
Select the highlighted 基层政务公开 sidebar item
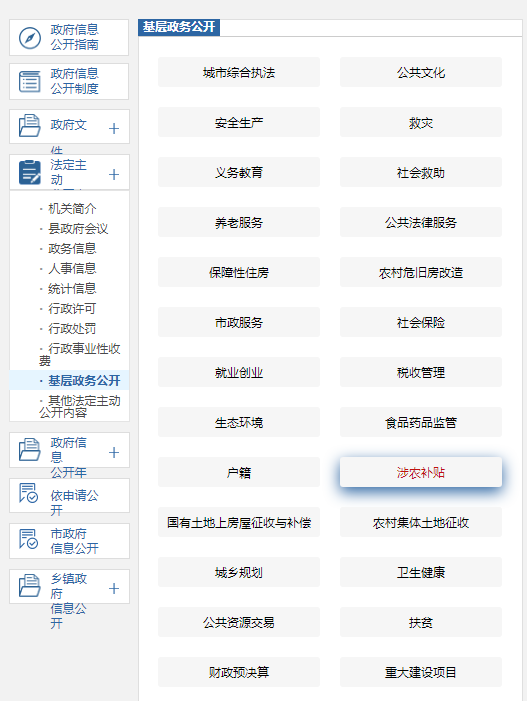[x=84, y=380]
